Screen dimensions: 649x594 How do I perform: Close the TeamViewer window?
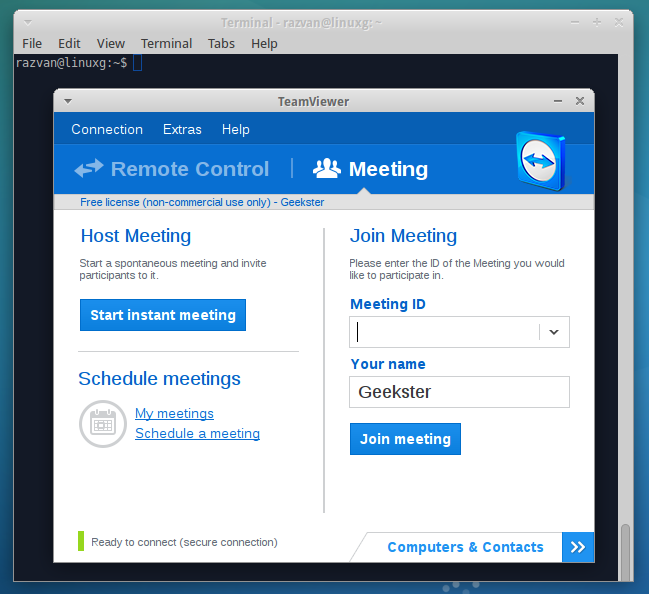(580, 101)
